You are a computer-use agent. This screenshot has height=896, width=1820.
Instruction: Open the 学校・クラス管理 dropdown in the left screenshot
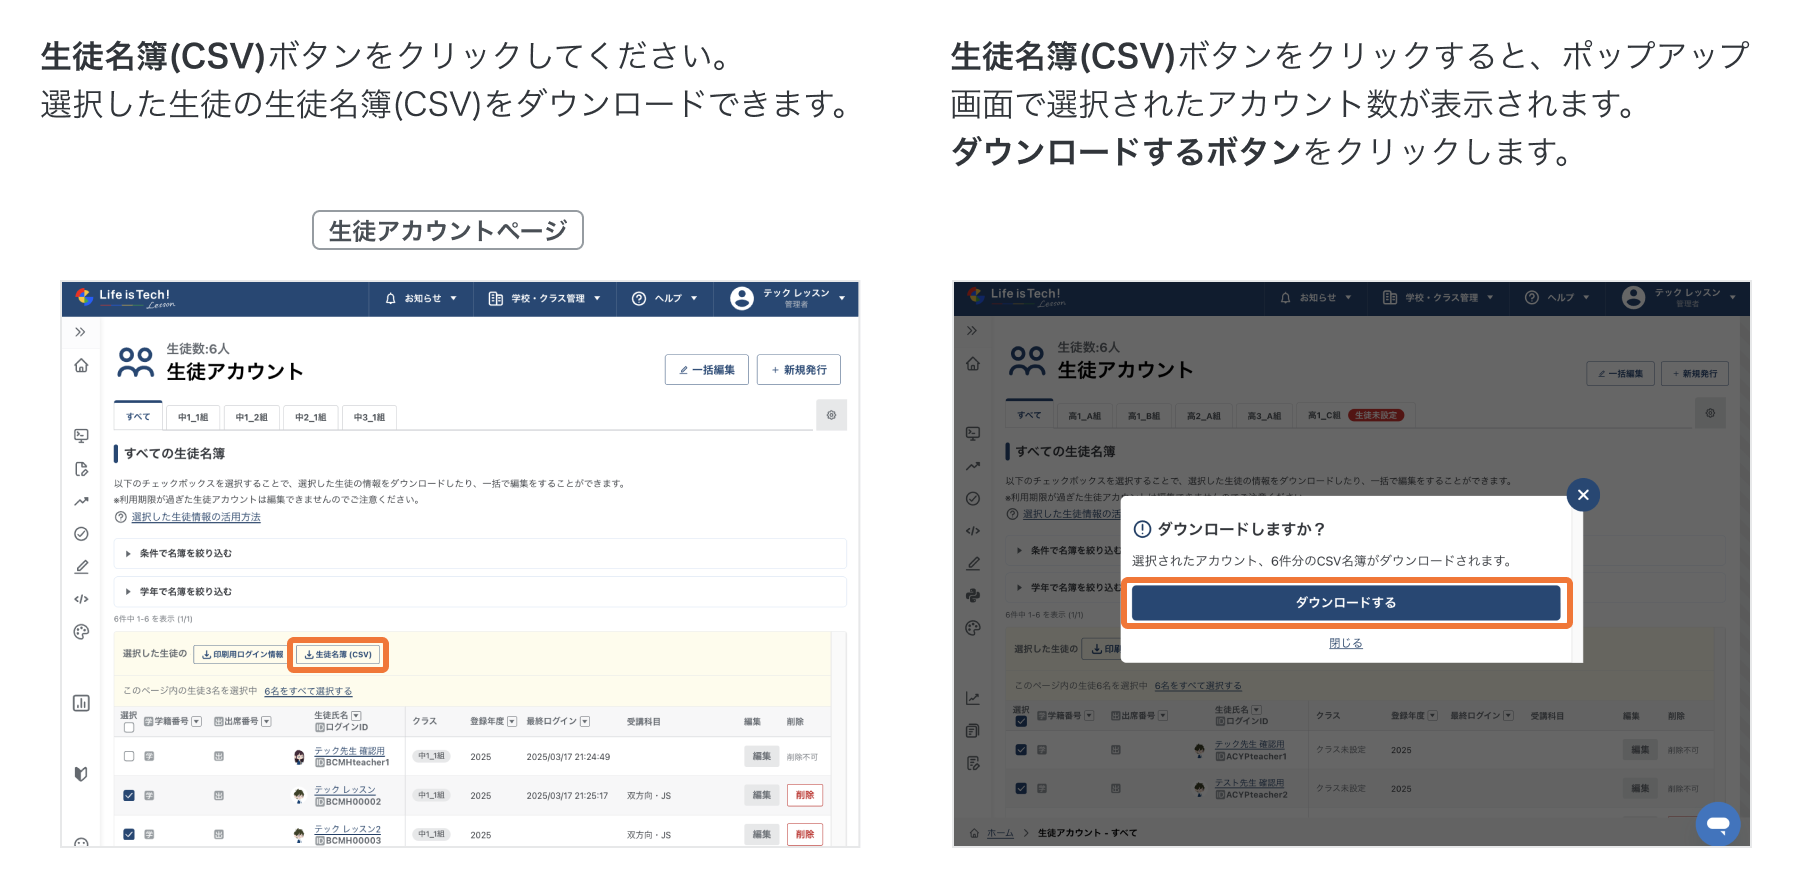coord(545,298)
